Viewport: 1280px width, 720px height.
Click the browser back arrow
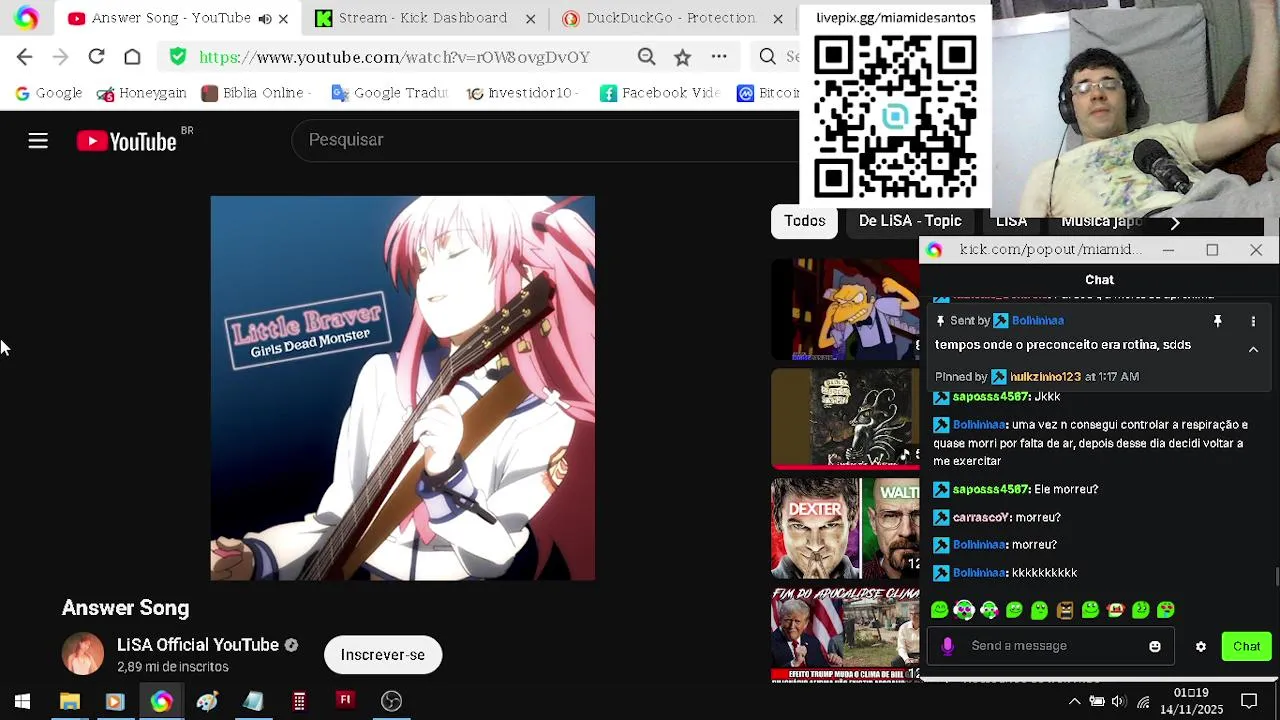point(25,57)
